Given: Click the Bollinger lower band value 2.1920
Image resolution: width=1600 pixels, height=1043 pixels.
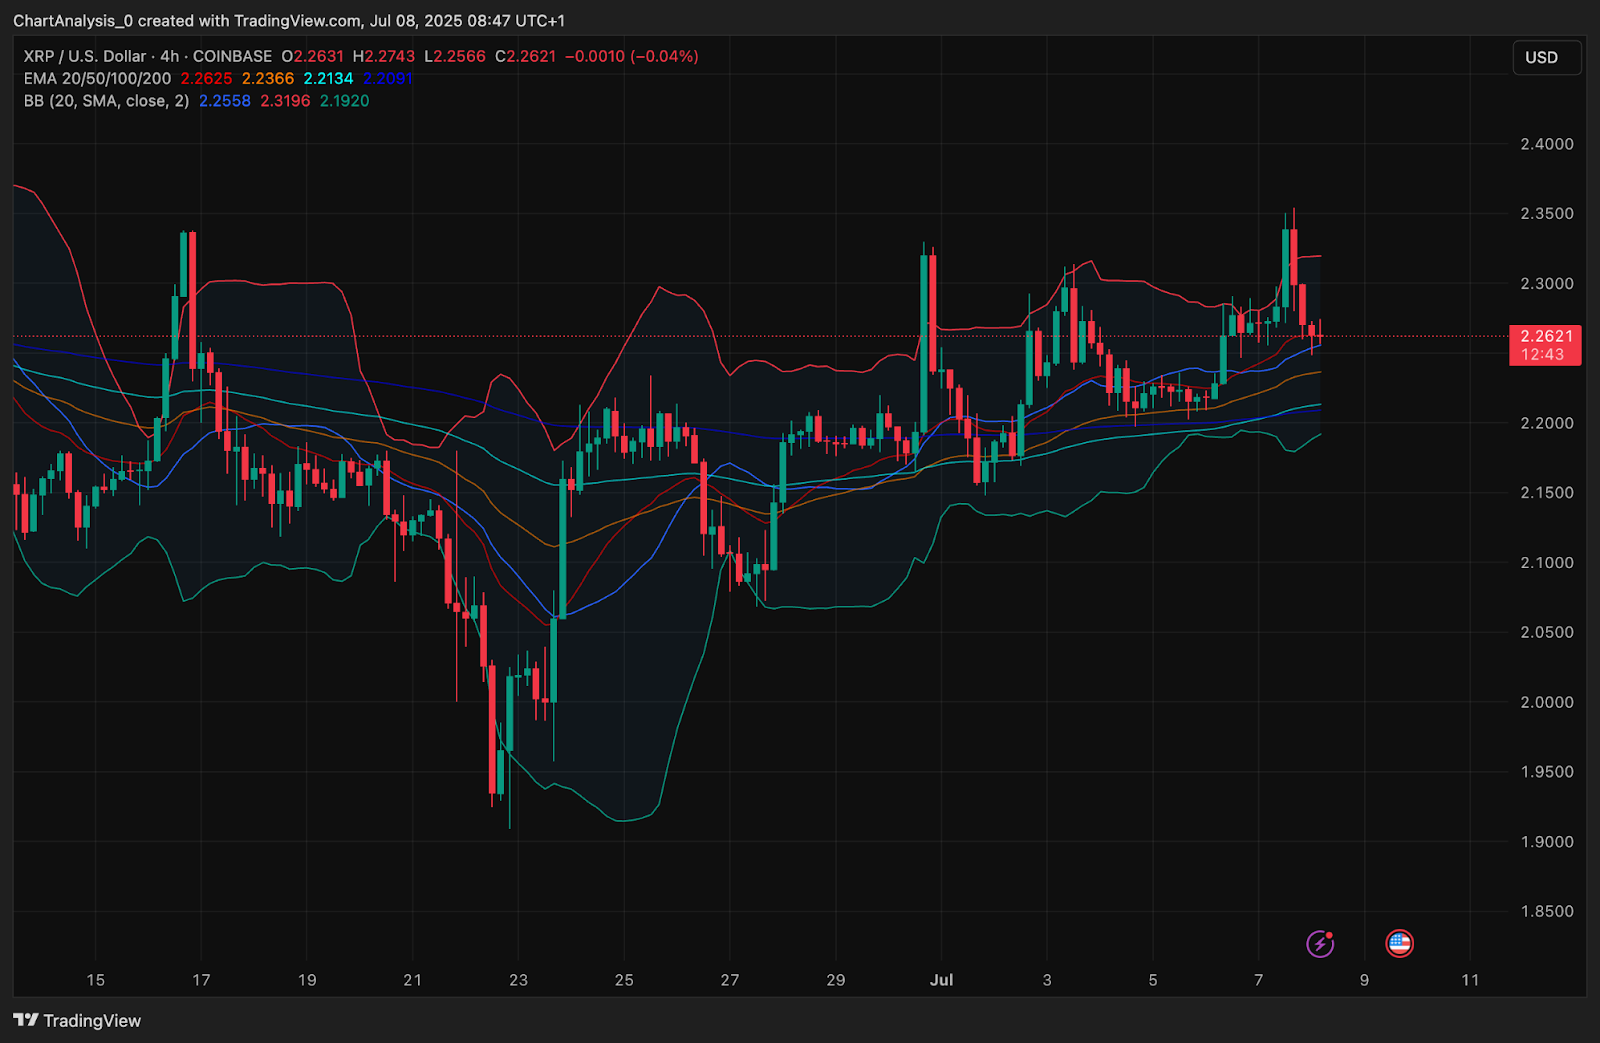Looking at the screenshot, I should 344,101.
